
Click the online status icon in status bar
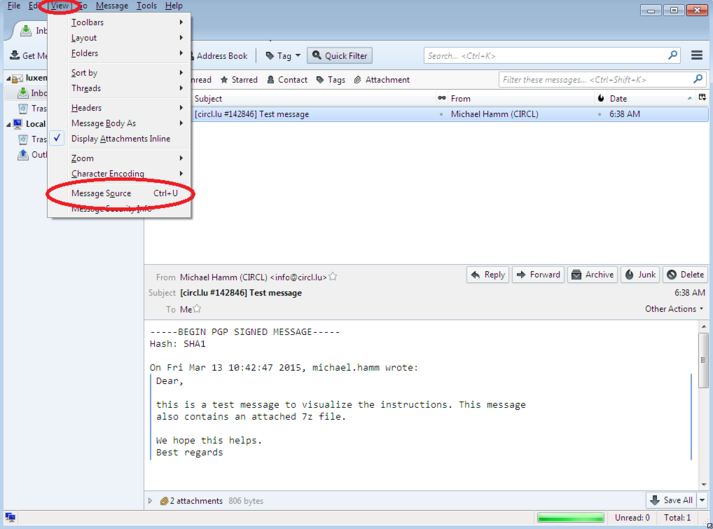point(10,518)
